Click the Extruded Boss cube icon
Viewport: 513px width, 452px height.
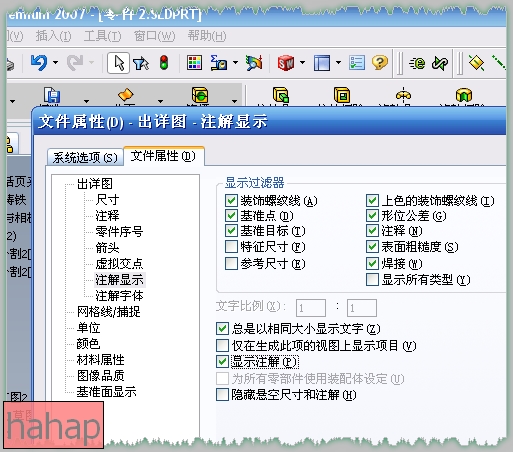coord(281,95)
